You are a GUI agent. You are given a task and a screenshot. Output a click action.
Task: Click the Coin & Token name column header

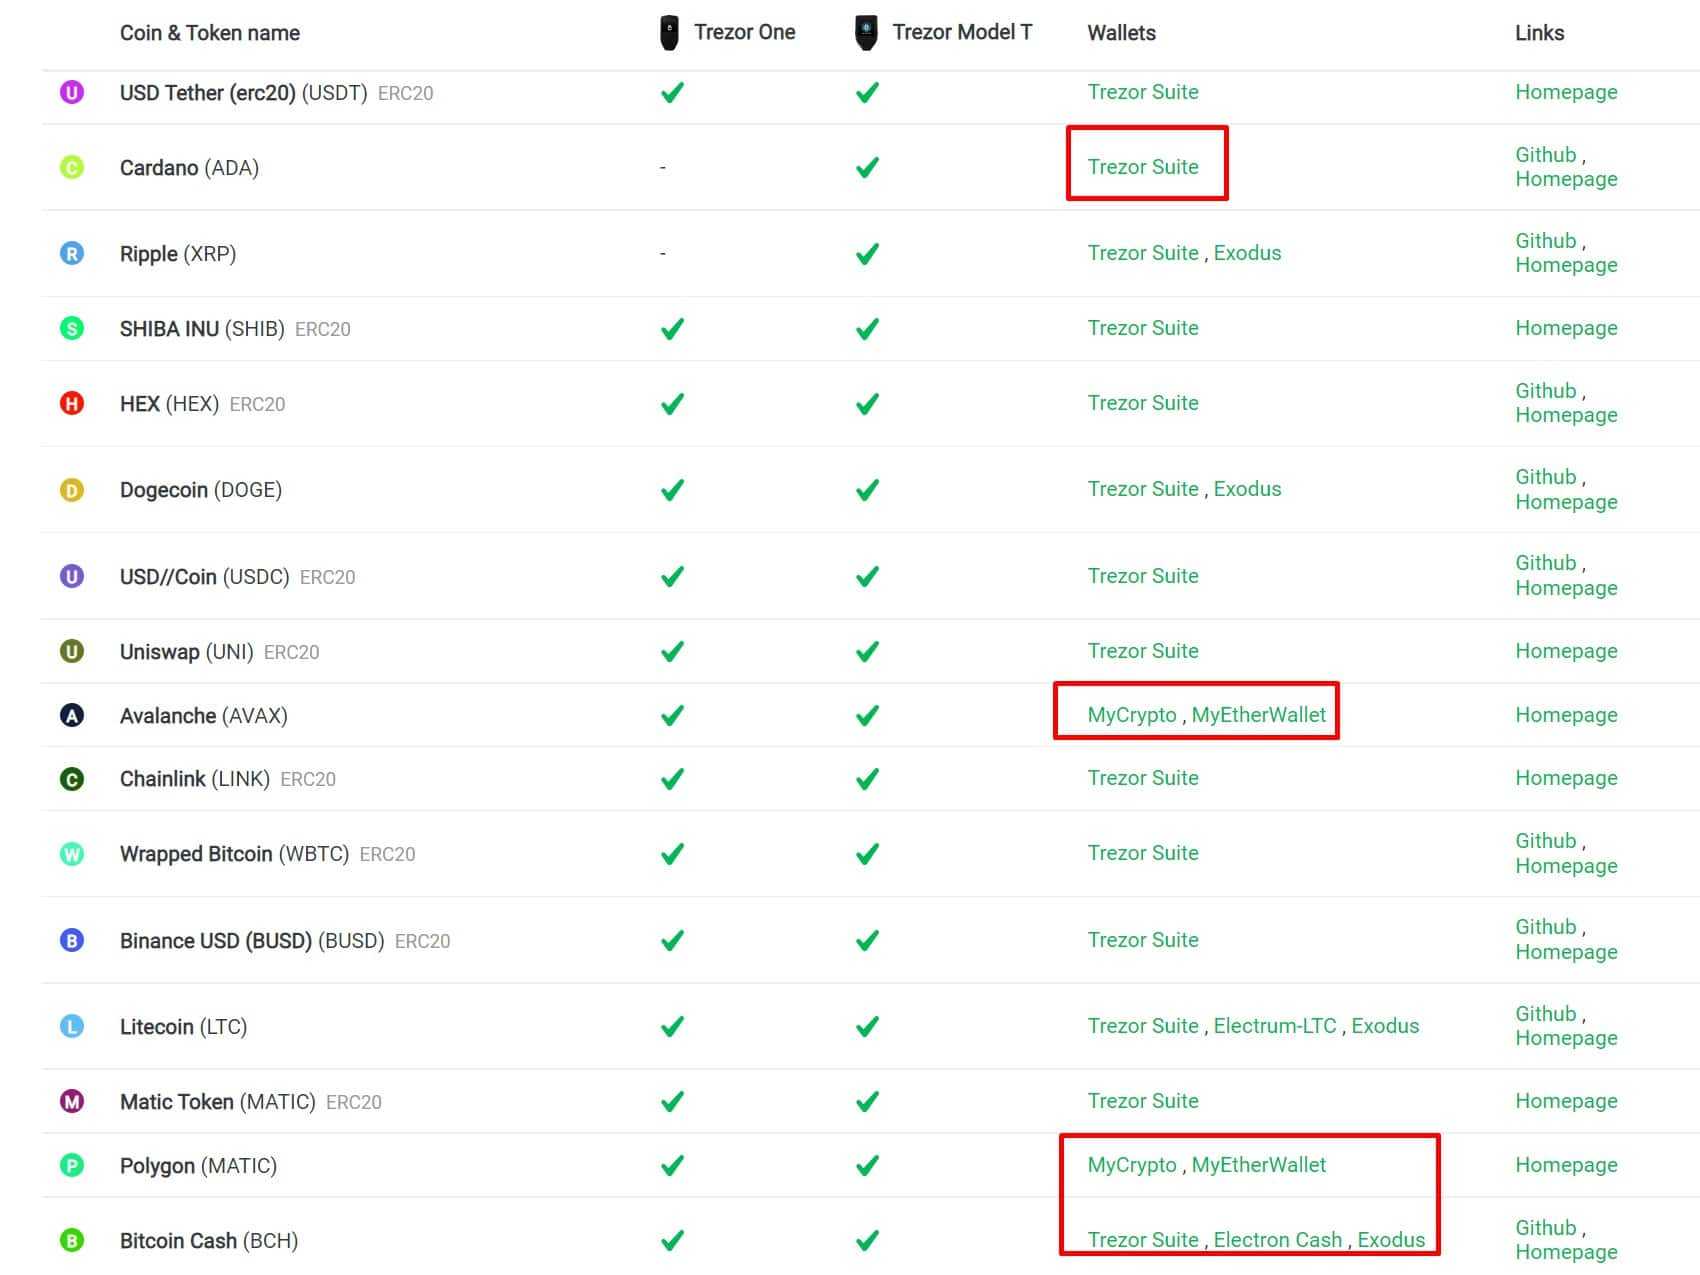[x=209, y=32]
